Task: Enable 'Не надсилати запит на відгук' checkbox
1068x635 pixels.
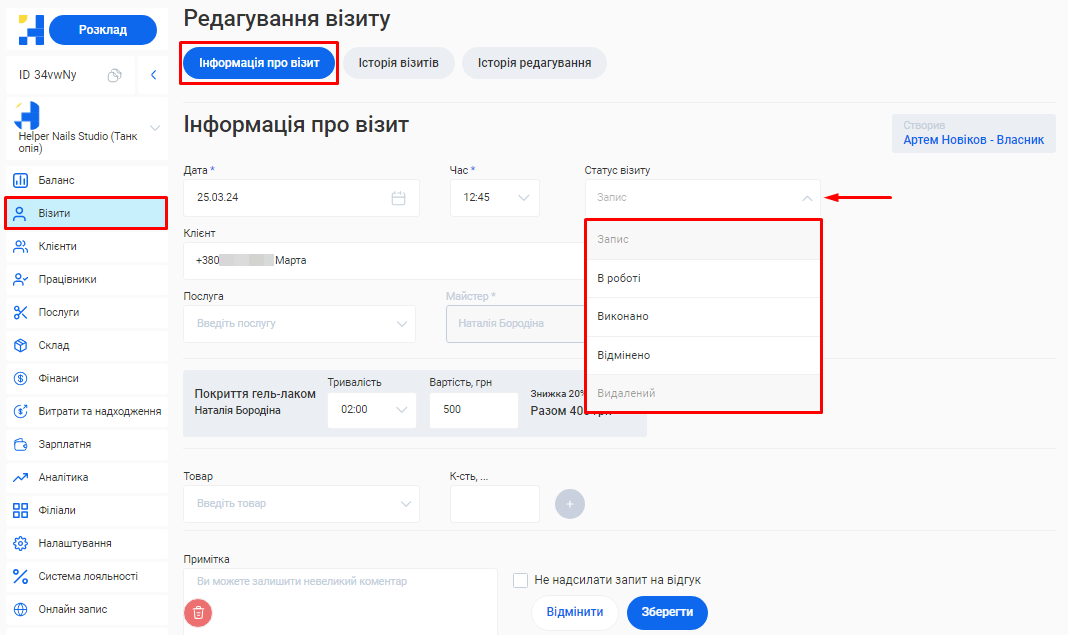Action: click(520, 580)
